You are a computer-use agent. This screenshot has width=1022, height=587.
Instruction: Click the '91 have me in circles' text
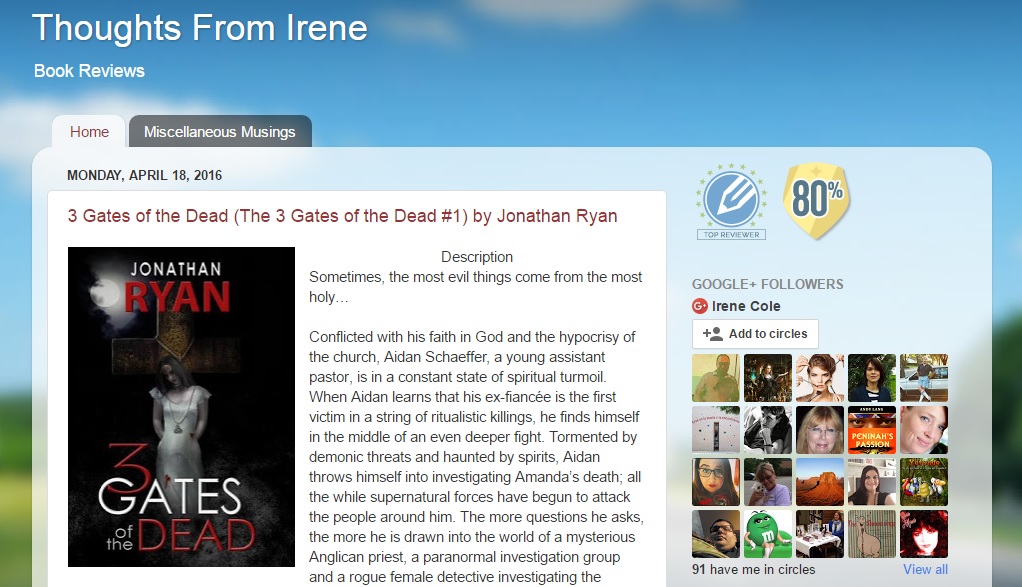point(753,569)
